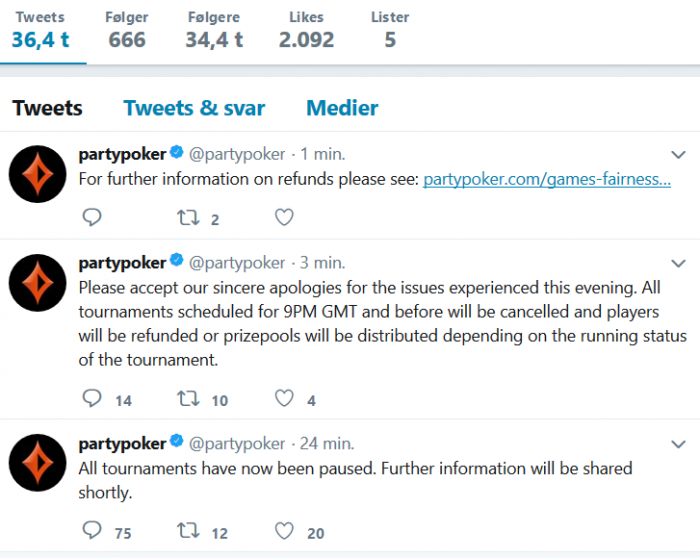Open the 1 min. tweet's chevron menu
The height and width of the screenshot is (558, 700).
click(678, 155)
